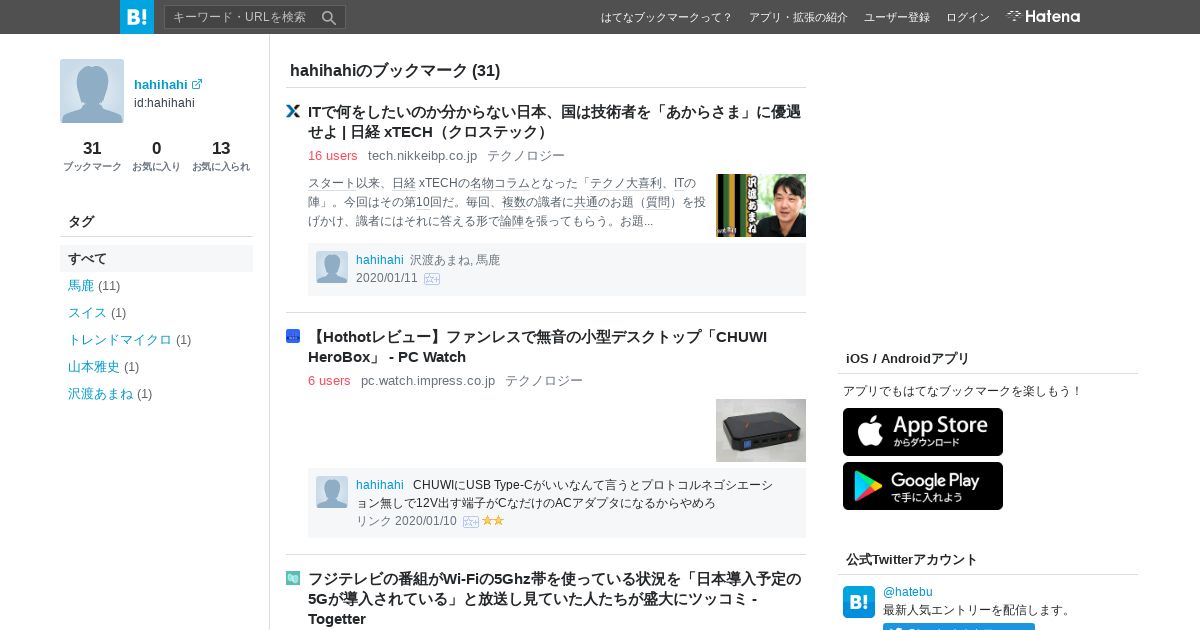Click the hahihahi profile avatar

click(92, 91)
